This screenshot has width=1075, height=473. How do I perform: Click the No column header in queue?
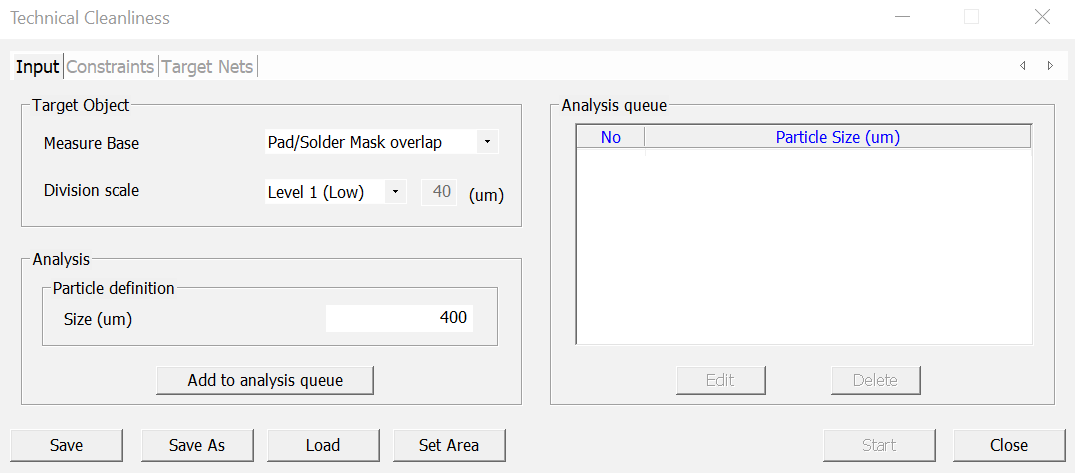tap(611, 137)
